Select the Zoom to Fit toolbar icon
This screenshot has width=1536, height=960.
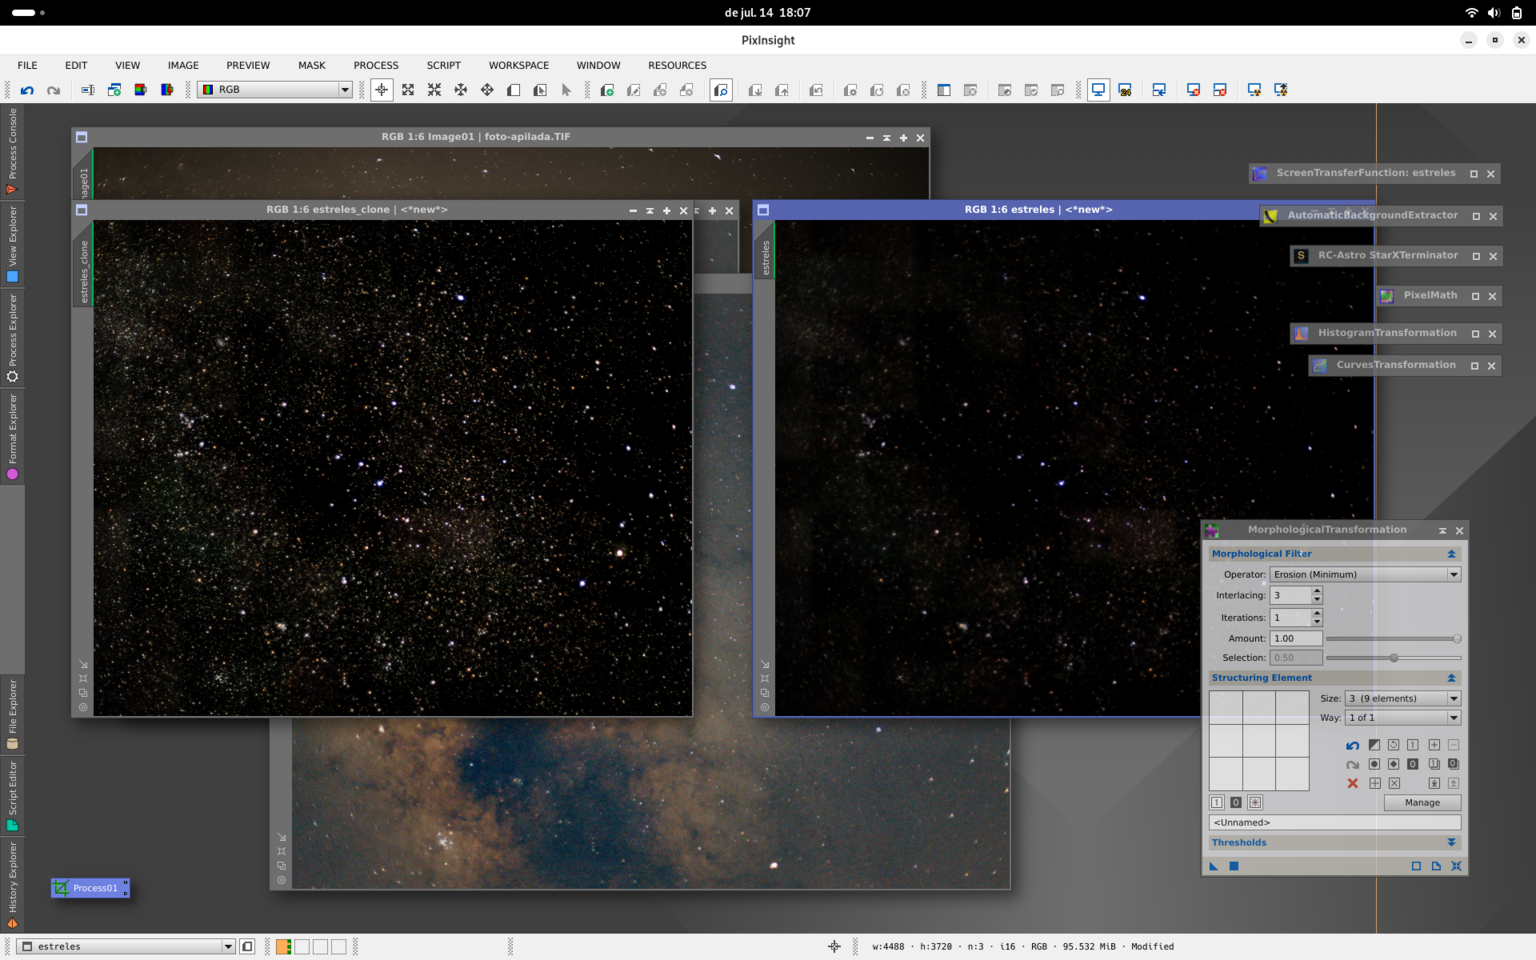click(x=408, y=90)
